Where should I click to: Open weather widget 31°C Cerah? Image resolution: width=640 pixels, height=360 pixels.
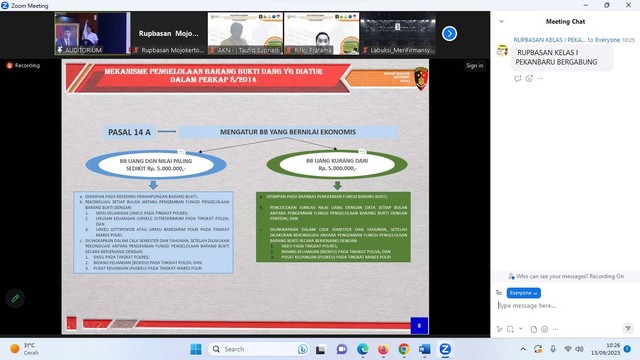[x=24, y=349]
